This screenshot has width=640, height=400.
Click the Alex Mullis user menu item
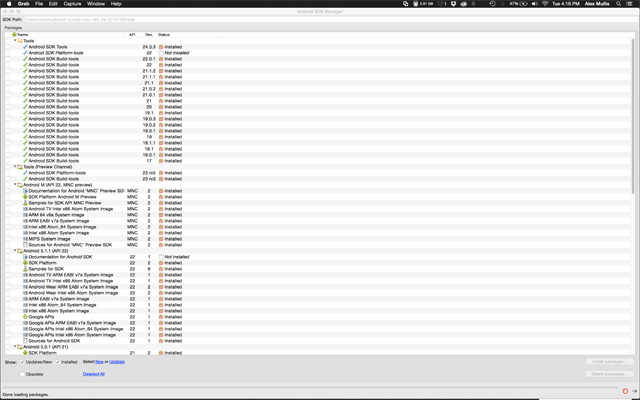pyautogui.click(x=597, y=4)
